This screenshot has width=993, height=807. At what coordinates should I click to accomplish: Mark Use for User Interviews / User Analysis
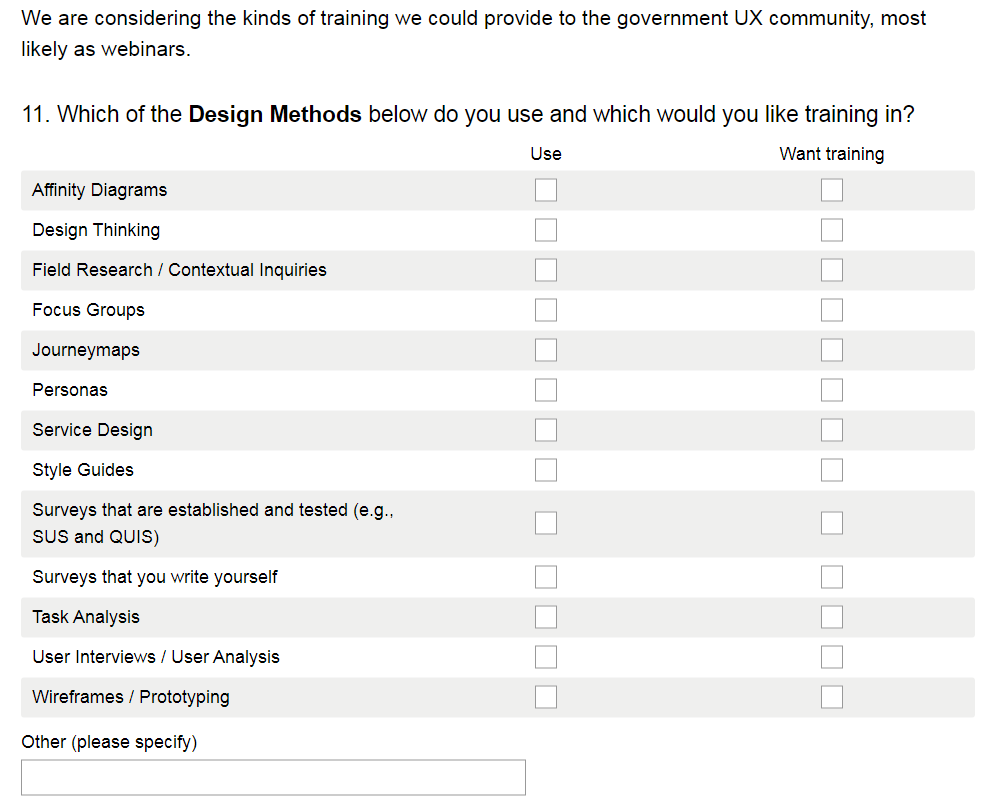[x=545, y=657]
